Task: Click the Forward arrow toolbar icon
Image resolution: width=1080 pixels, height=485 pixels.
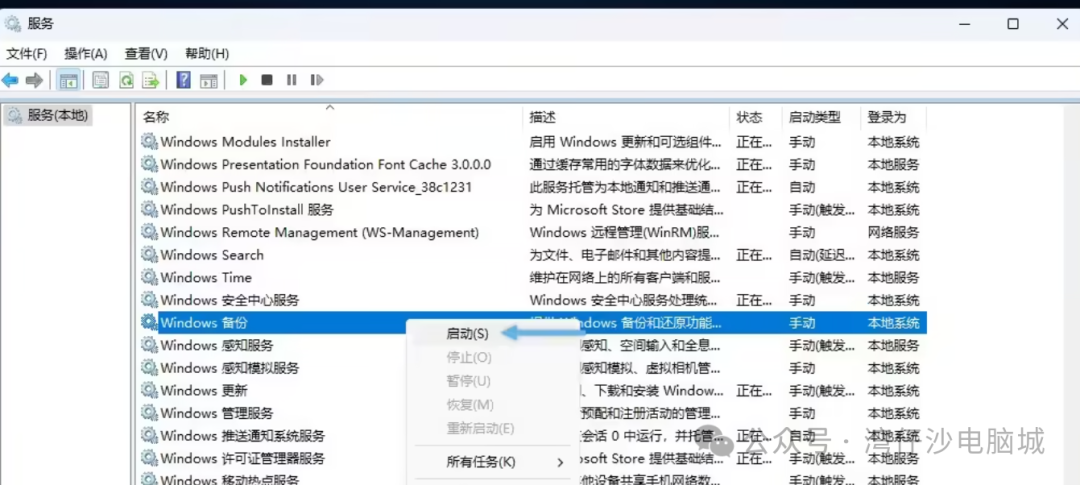Action: [x=34, y=81]
